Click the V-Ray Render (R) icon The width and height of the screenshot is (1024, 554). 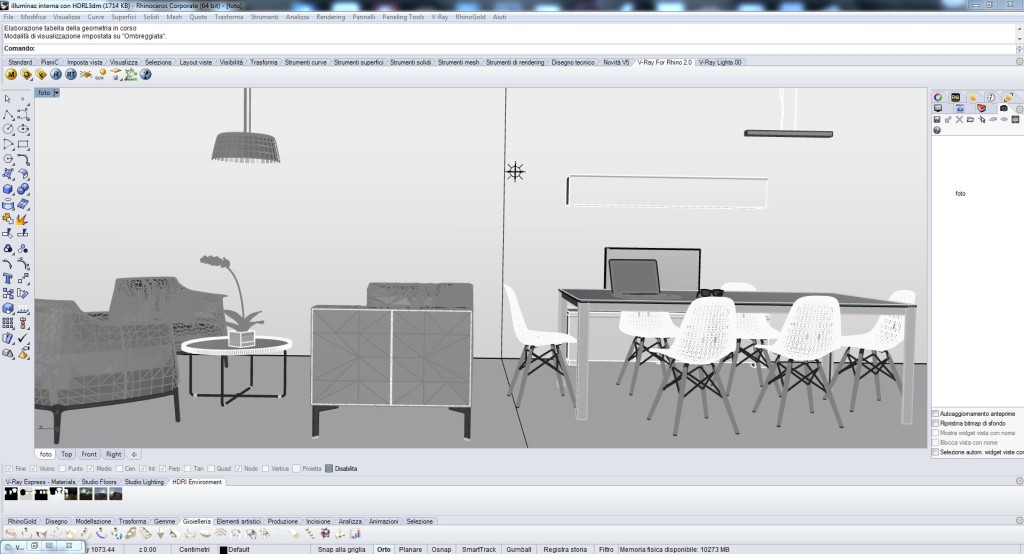pos(56,74)
